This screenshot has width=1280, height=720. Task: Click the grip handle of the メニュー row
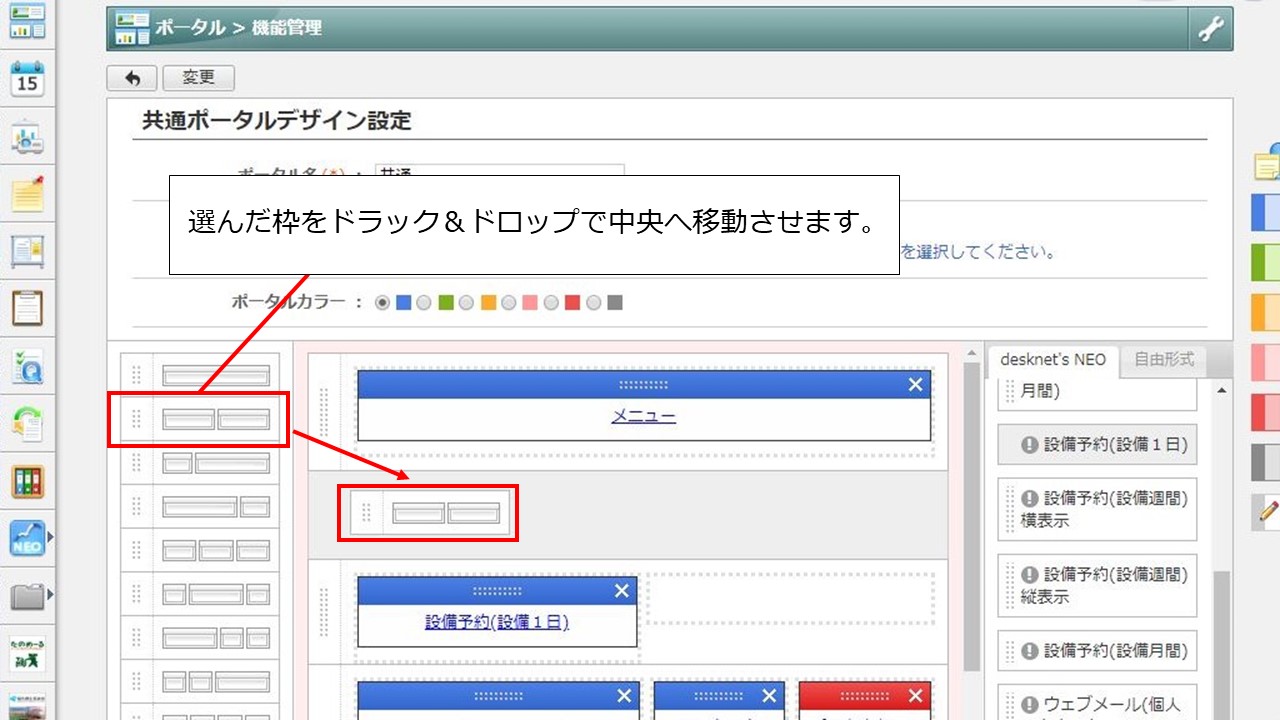click(x=323, y=412)
